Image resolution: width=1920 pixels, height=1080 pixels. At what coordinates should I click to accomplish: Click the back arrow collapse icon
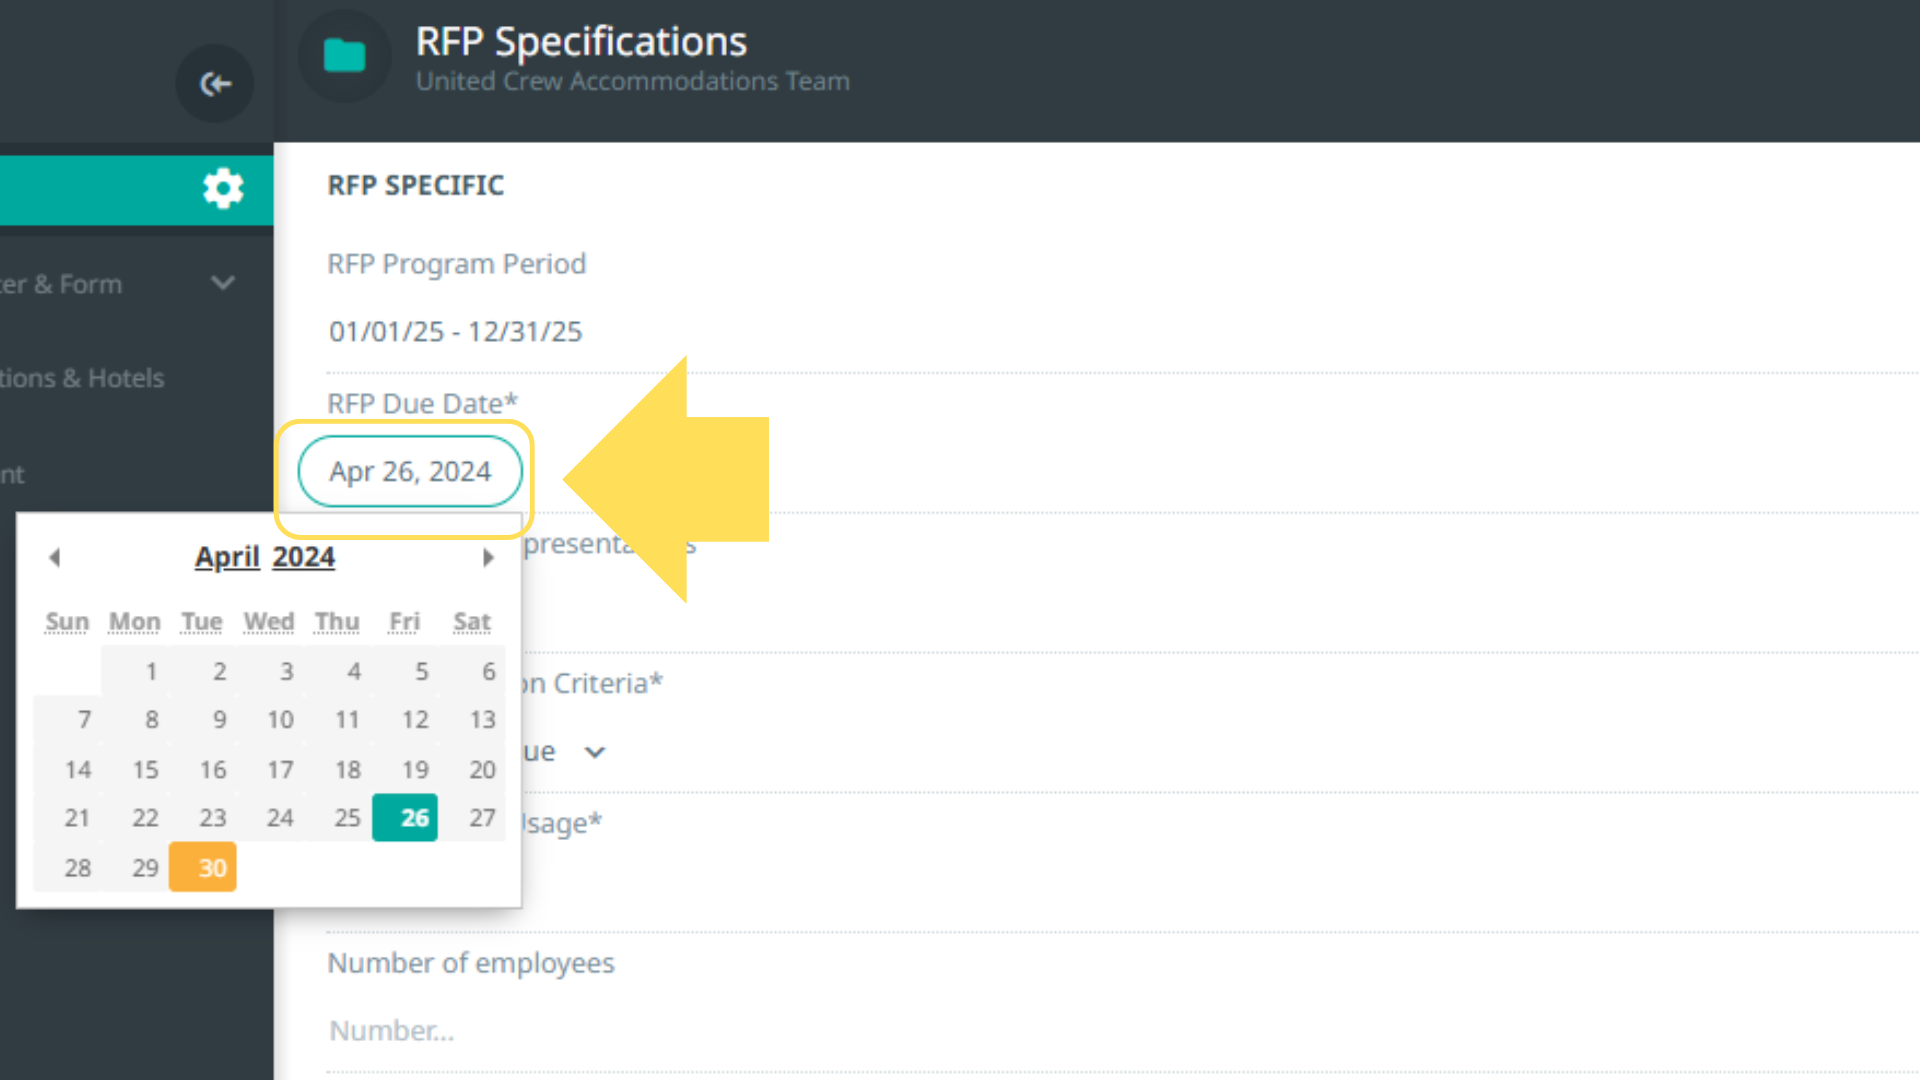point(215,84)
